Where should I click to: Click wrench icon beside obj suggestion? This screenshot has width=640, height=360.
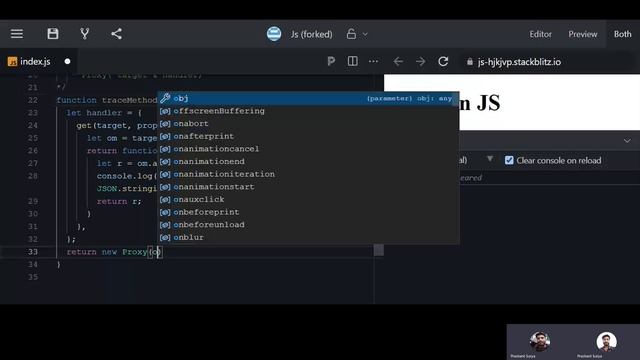[x=165, y=98]
